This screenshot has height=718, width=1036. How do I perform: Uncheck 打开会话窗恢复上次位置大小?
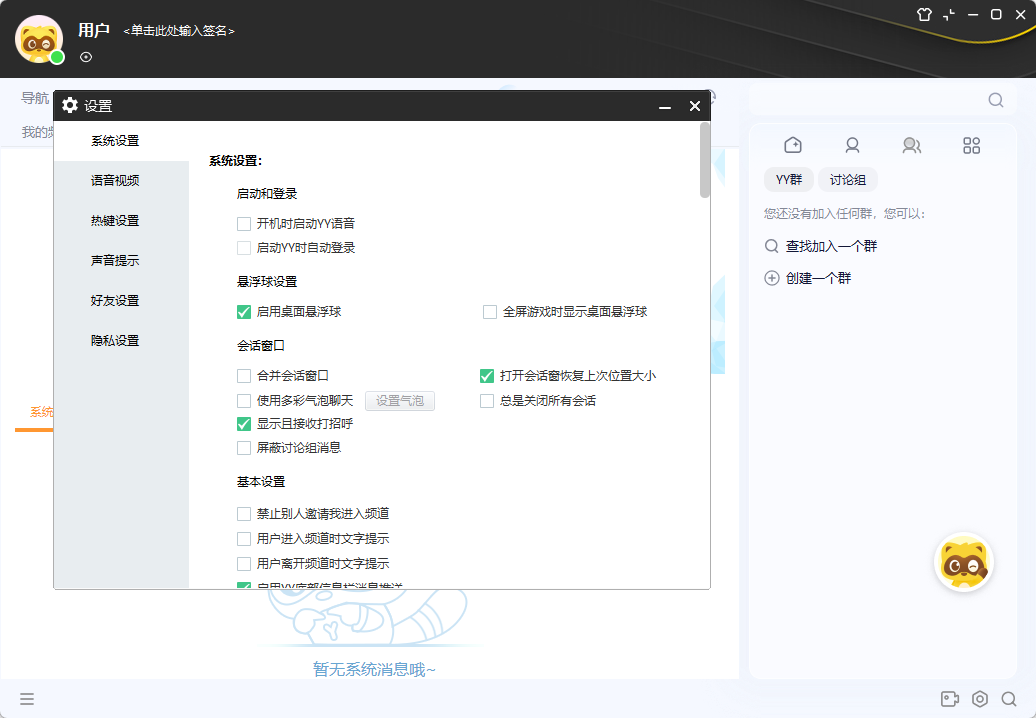pyautogui.click(x=487, y=376)
